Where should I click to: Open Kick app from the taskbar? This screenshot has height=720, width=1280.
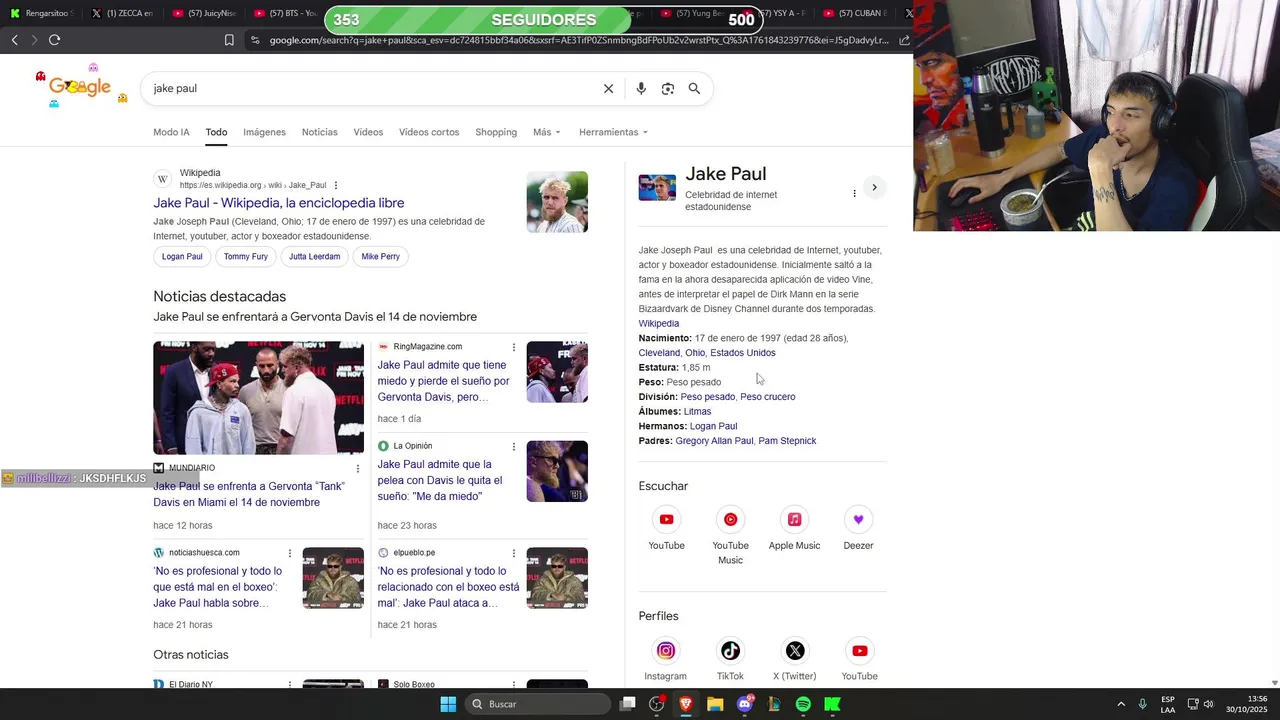pyautogui.click(x=832, y=704)
